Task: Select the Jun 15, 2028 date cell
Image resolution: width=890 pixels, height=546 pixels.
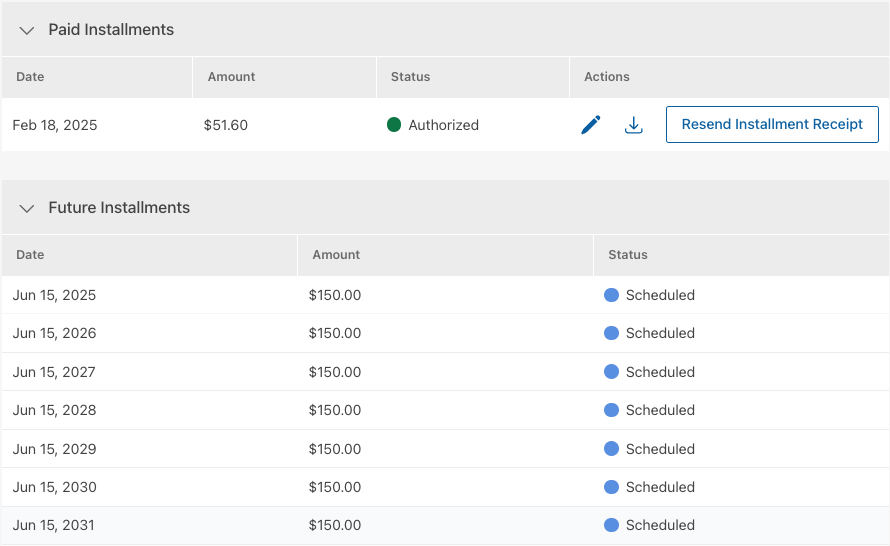Action: point(54,410)
